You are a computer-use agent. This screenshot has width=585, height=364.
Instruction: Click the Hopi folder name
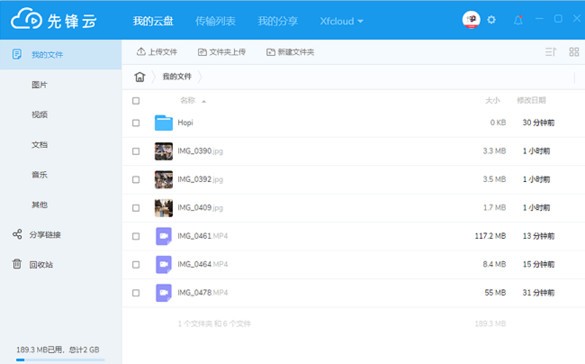point(185,123)
